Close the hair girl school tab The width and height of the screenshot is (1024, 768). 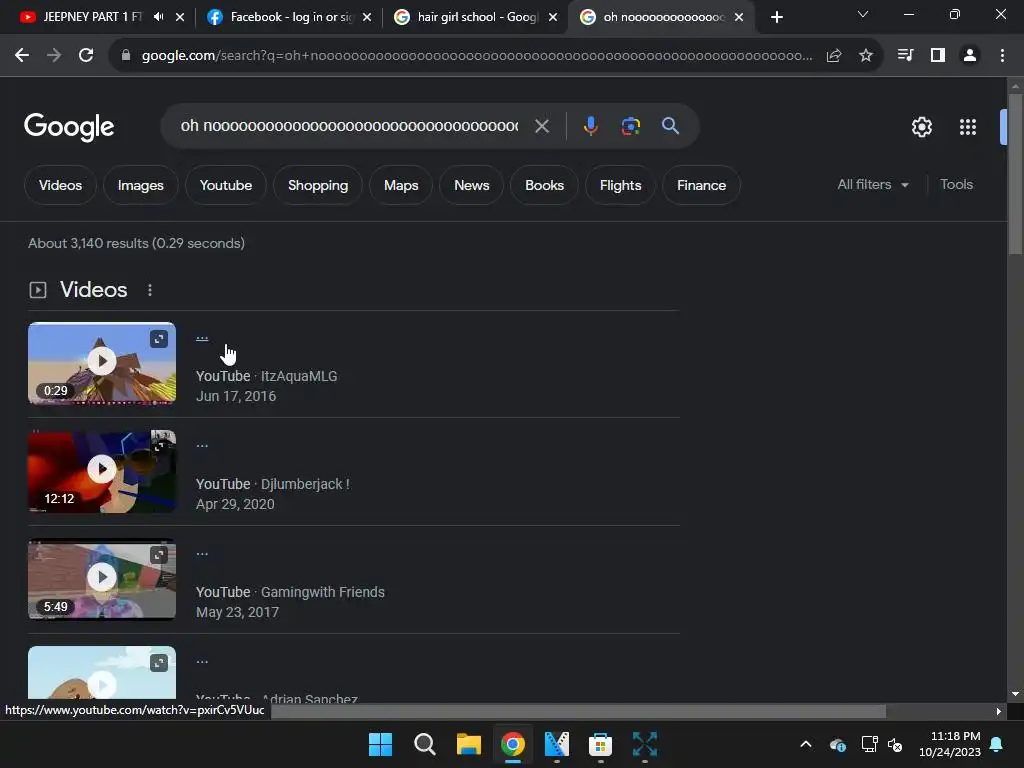pos(553,17)
